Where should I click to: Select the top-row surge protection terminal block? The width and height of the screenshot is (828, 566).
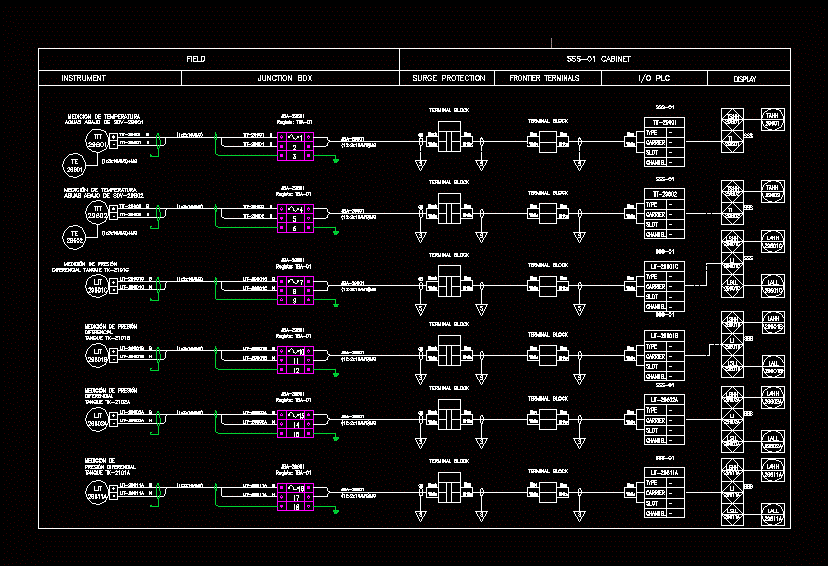point(449,140)
